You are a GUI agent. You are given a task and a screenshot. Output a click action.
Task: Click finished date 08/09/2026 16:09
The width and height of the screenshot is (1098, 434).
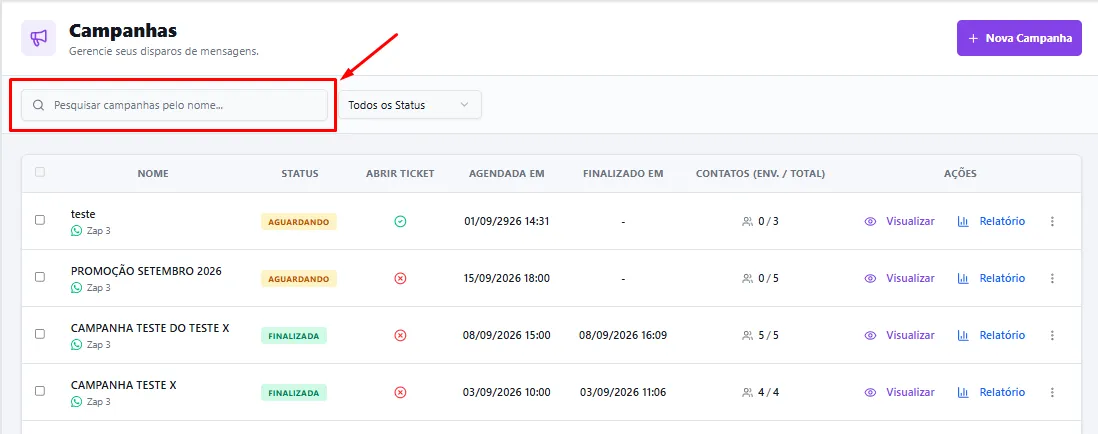[623, 335]
